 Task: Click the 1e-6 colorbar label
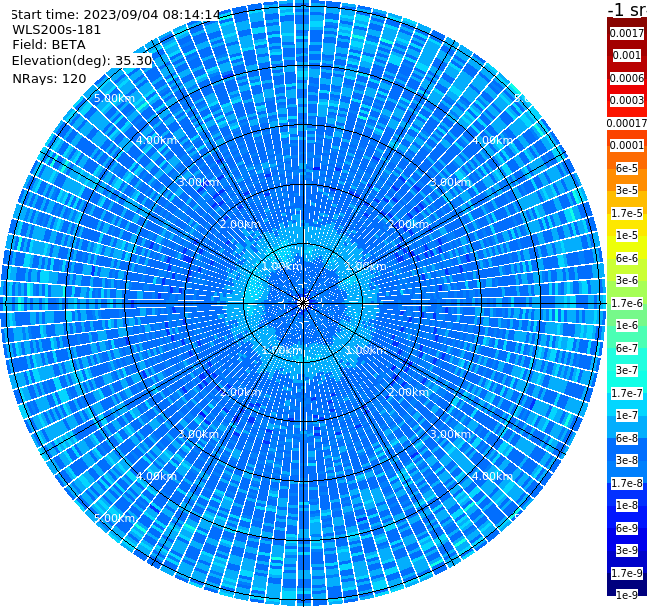[x=627, y=325]
